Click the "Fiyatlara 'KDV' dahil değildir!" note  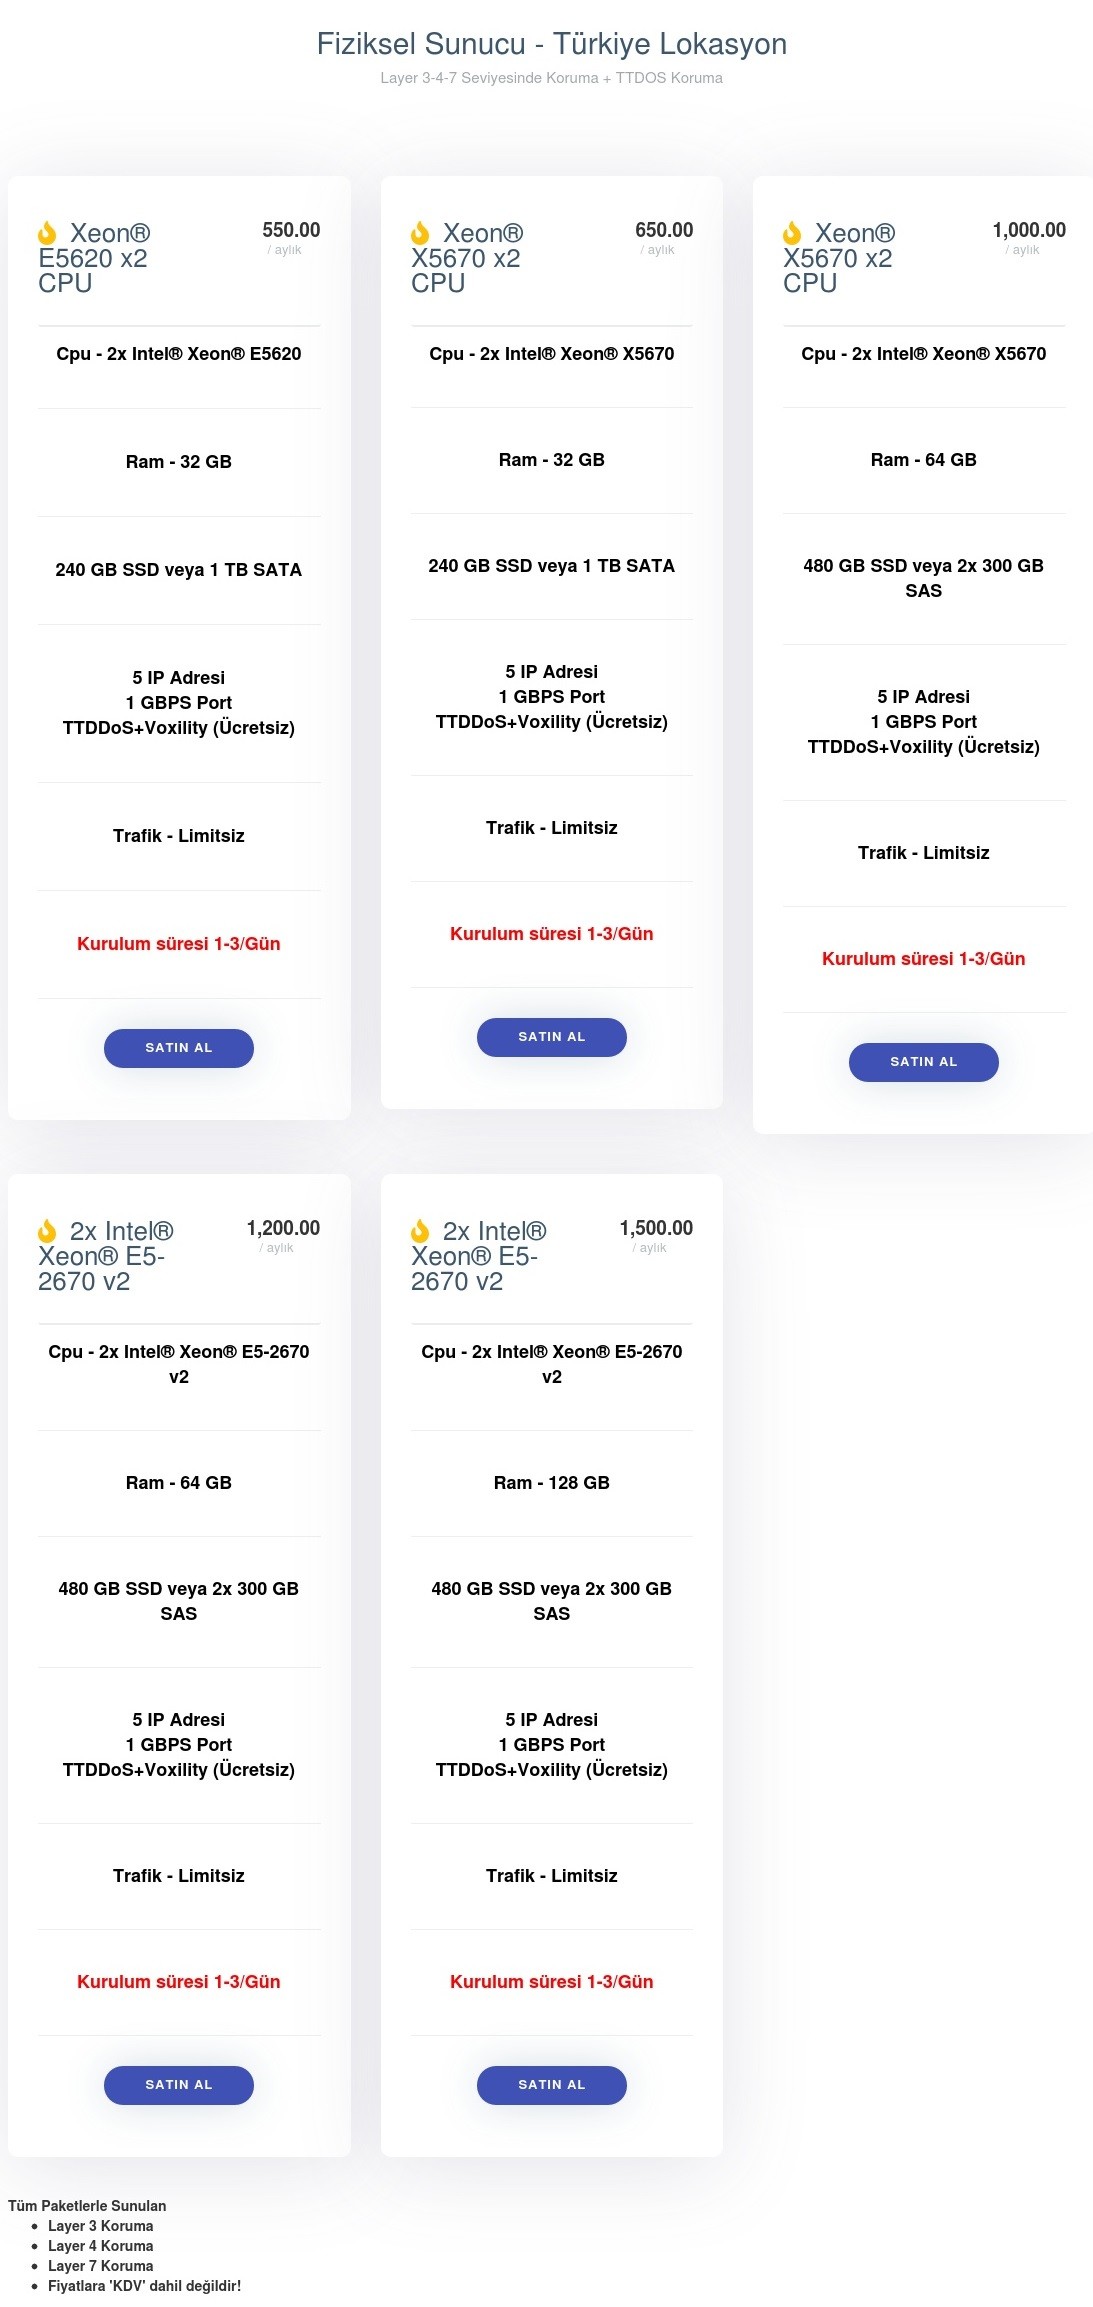point(144,2286)
